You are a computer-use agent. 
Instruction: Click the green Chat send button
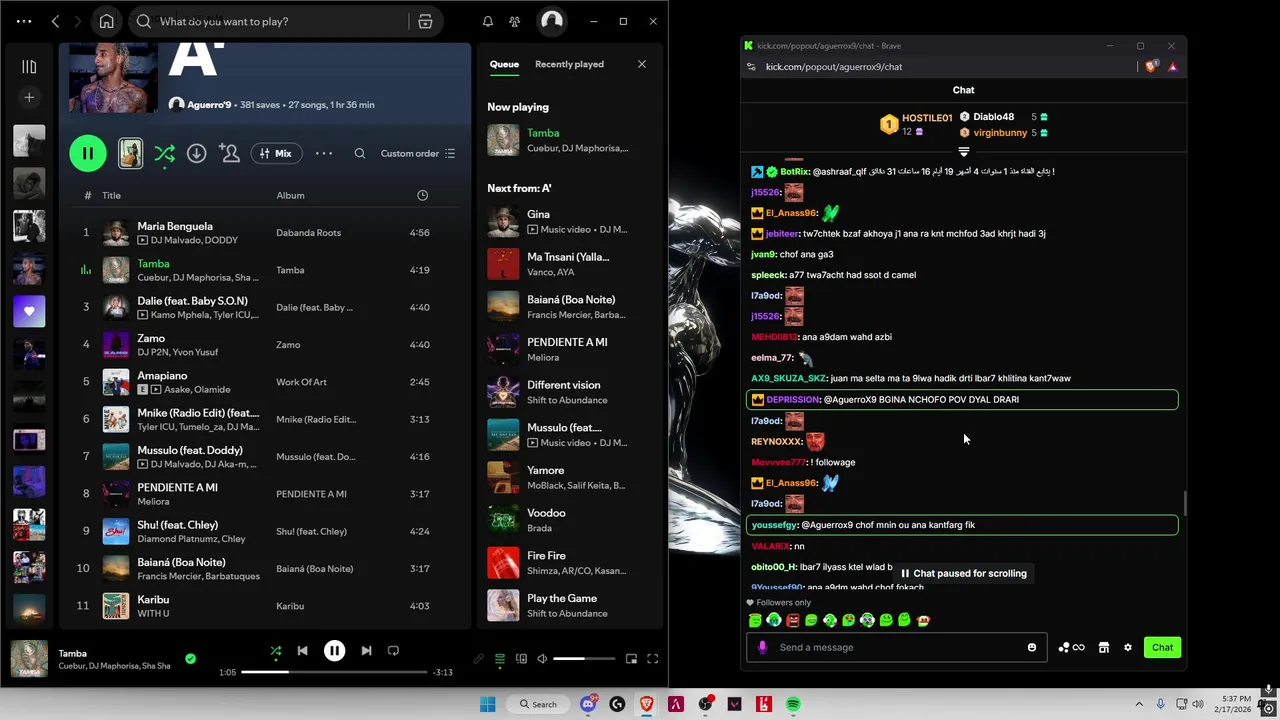point(1162,647)
